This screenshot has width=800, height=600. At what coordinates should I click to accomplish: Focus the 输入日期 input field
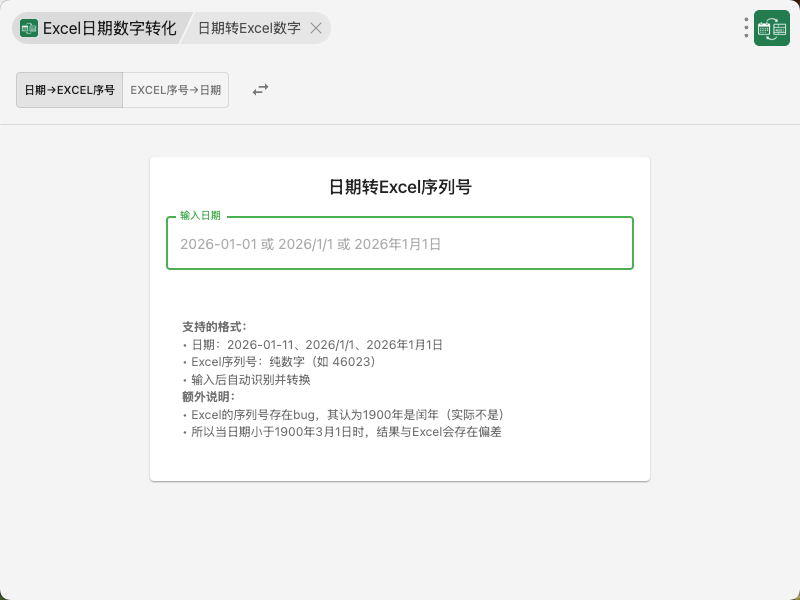click(400, 243)
